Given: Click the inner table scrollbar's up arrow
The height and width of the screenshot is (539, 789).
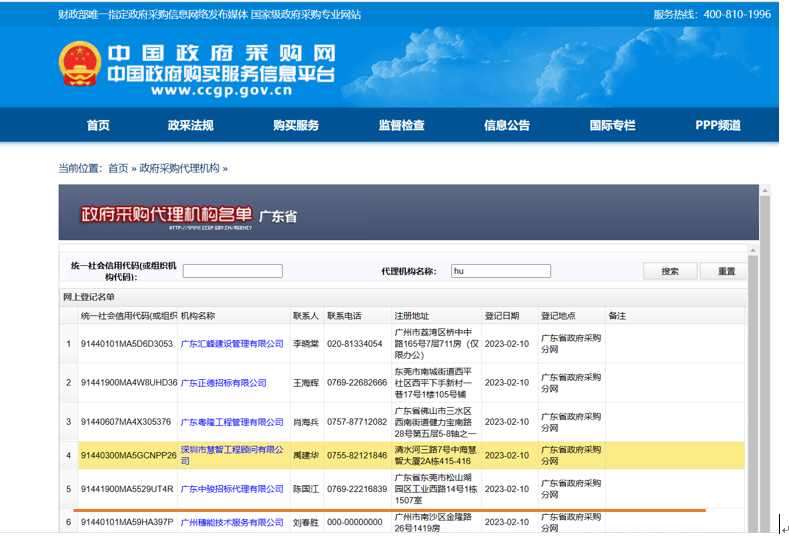Looking at the screenshot, I should point(753,250).
